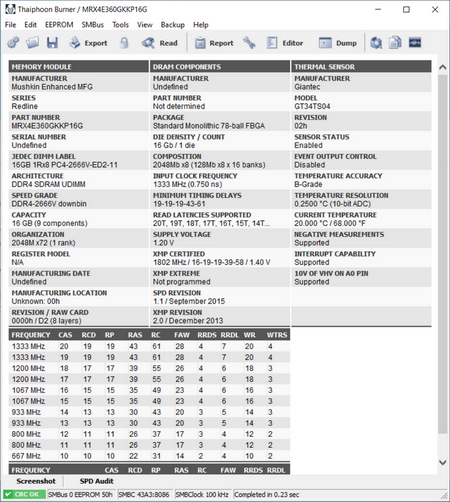The width and height of the screenshot is (450, 502).
Task: Open the Backup menu
Action: pos(173,25)
